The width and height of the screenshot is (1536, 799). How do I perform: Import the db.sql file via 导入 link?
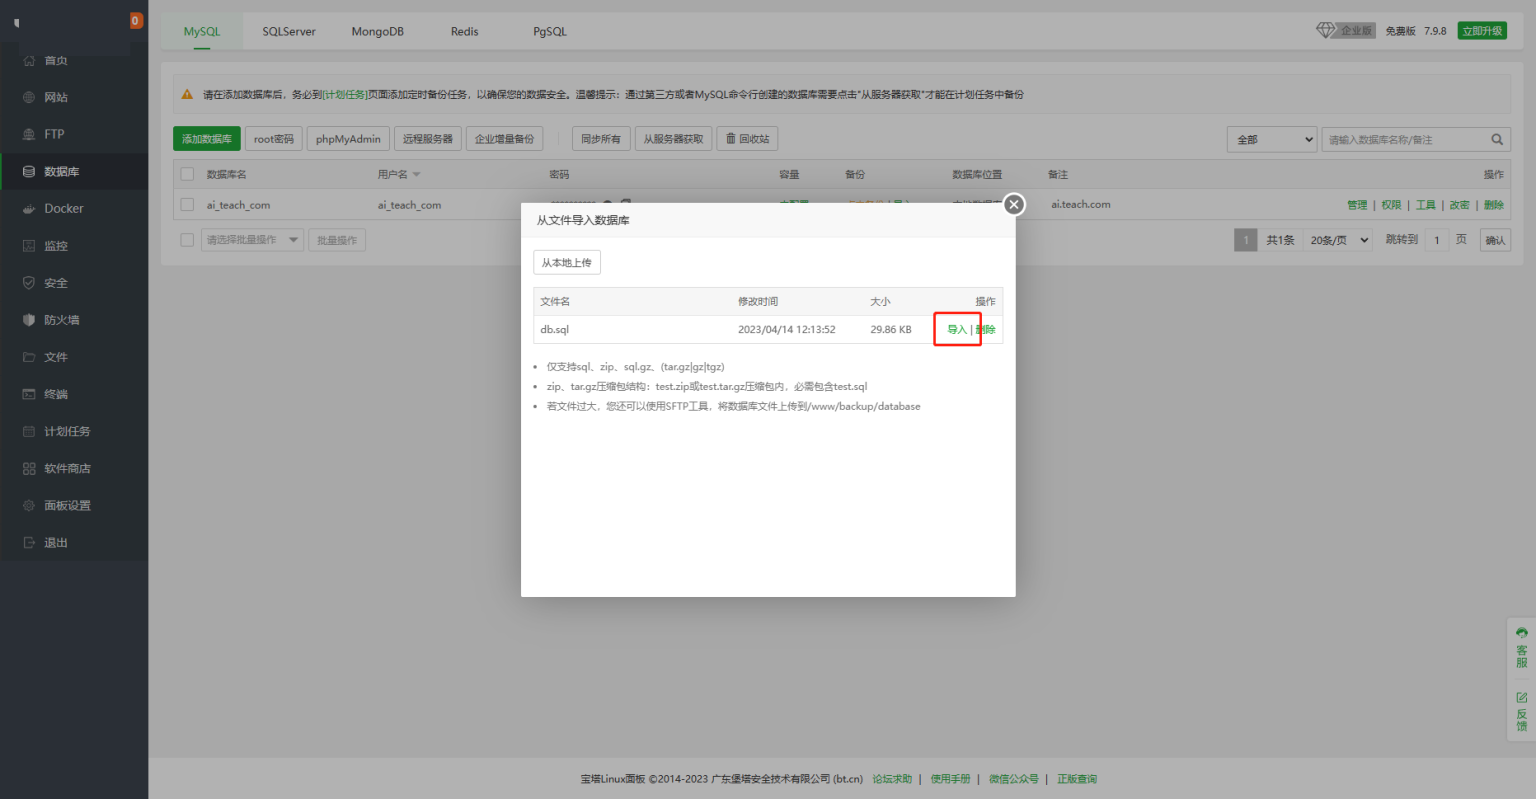(x=951, y=328)
